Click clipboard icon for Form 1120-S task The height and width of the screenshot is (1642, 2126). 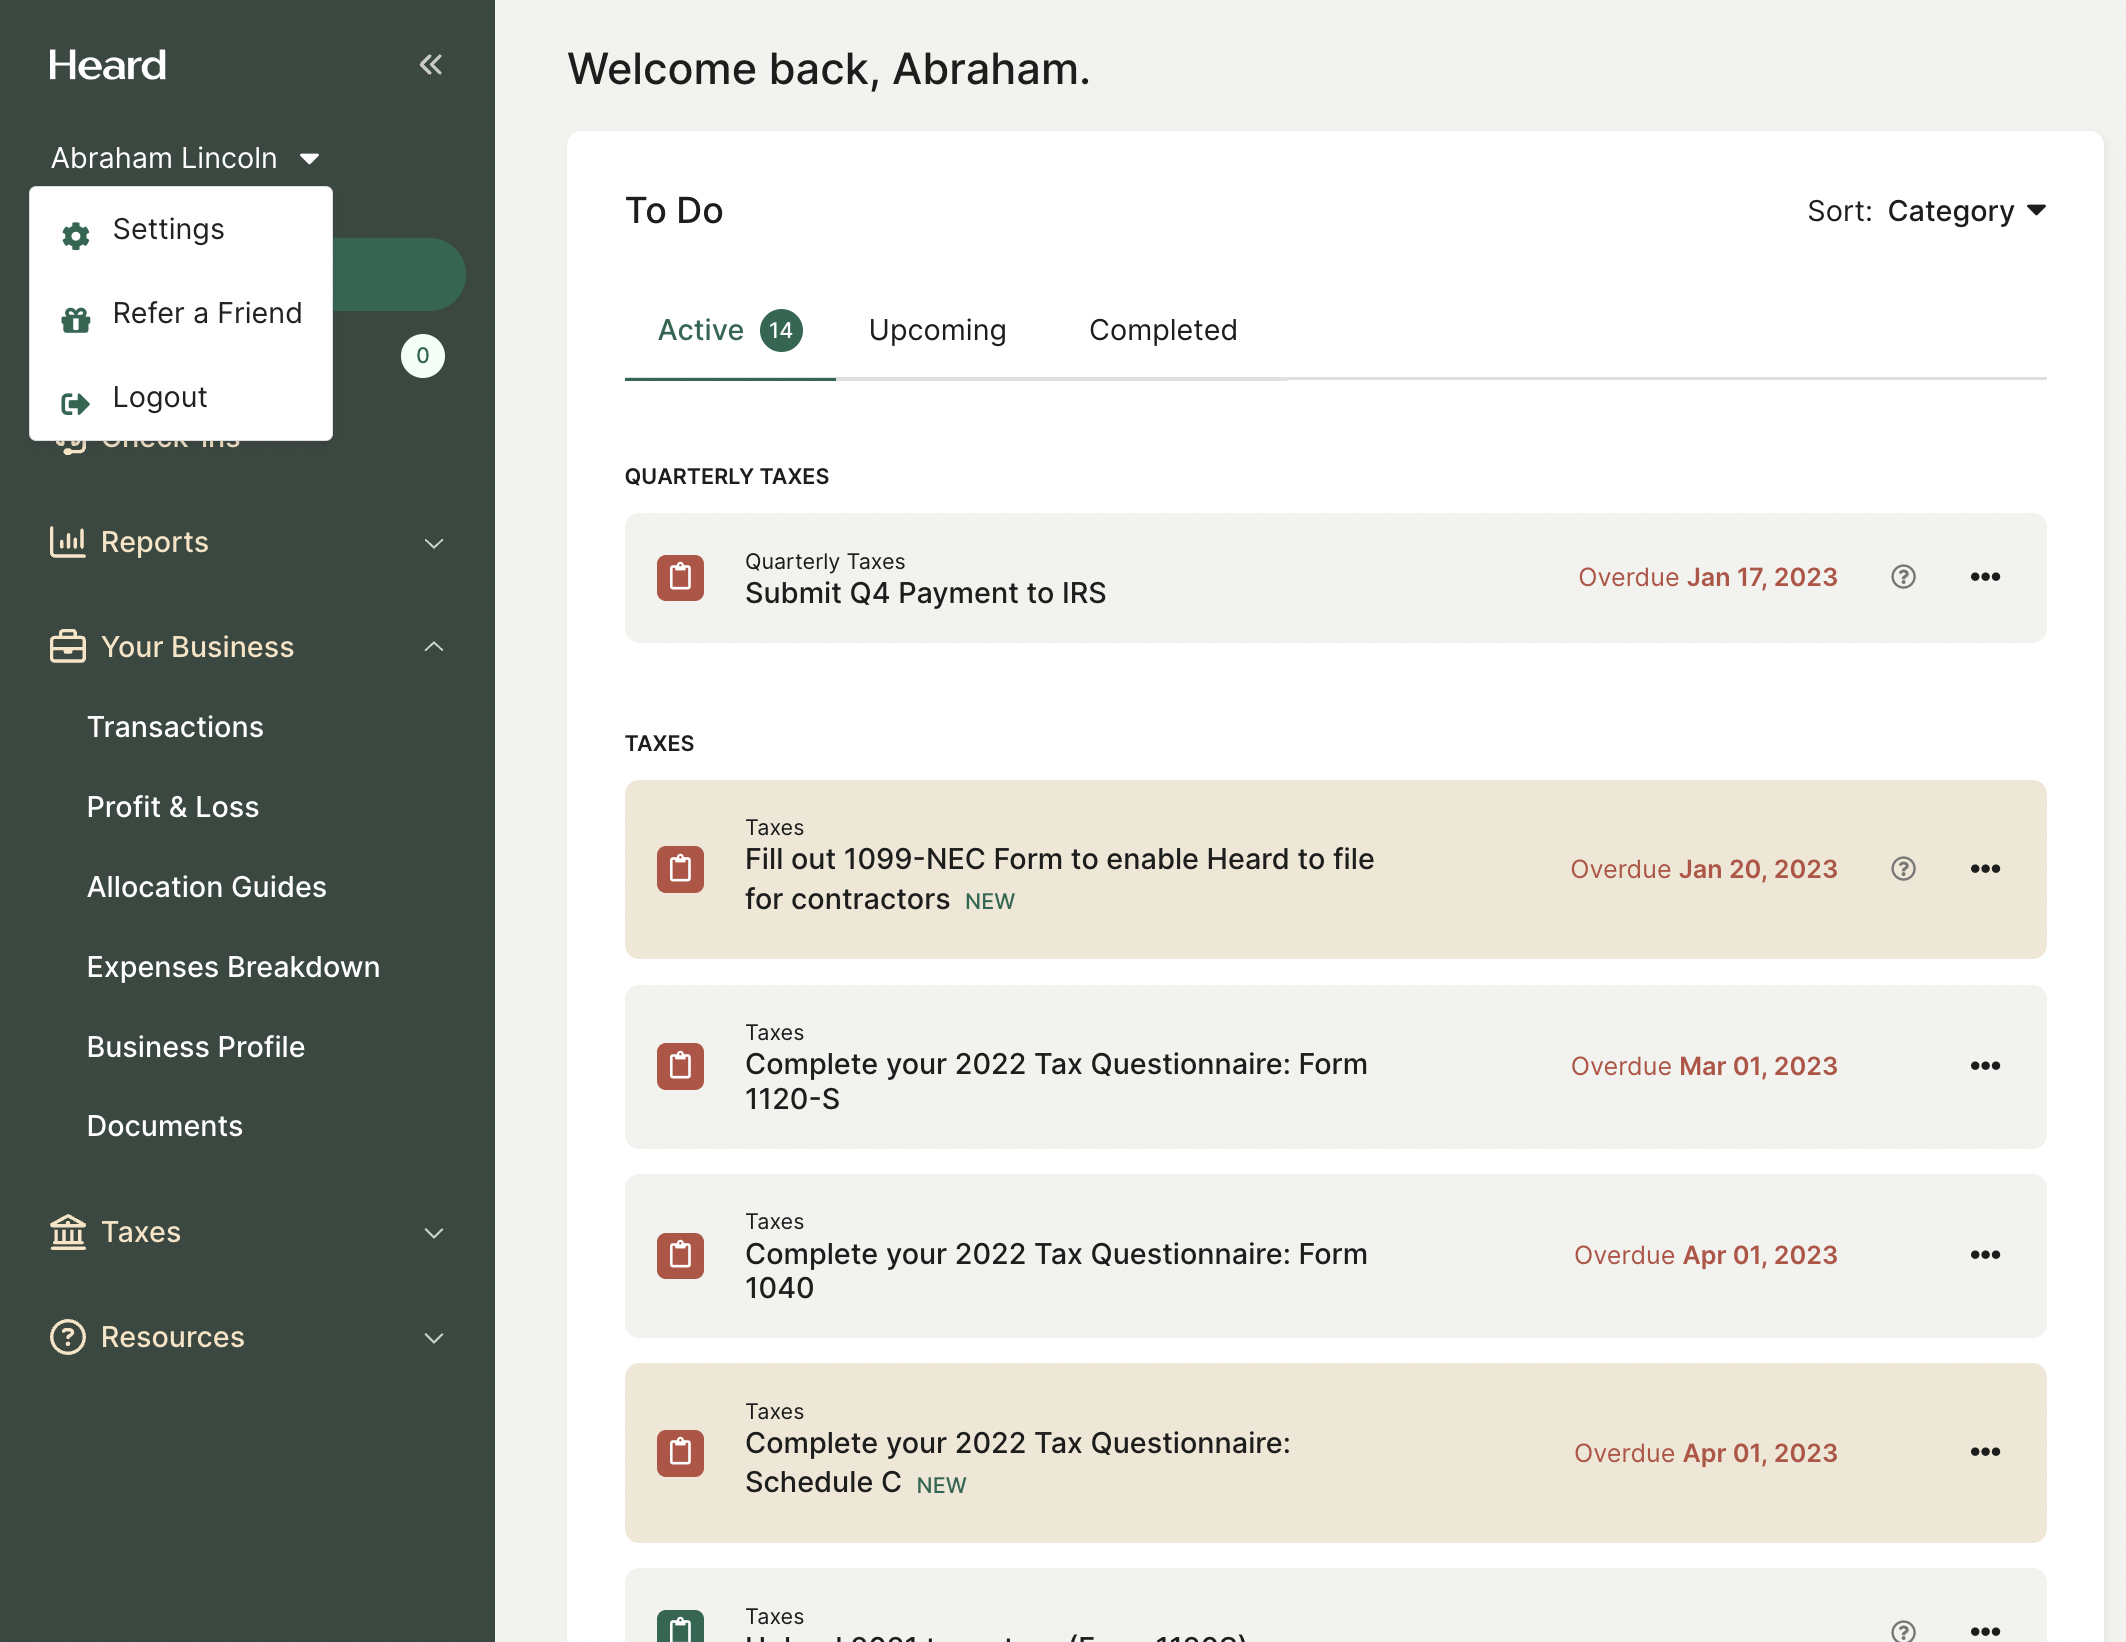(680, 1066)
